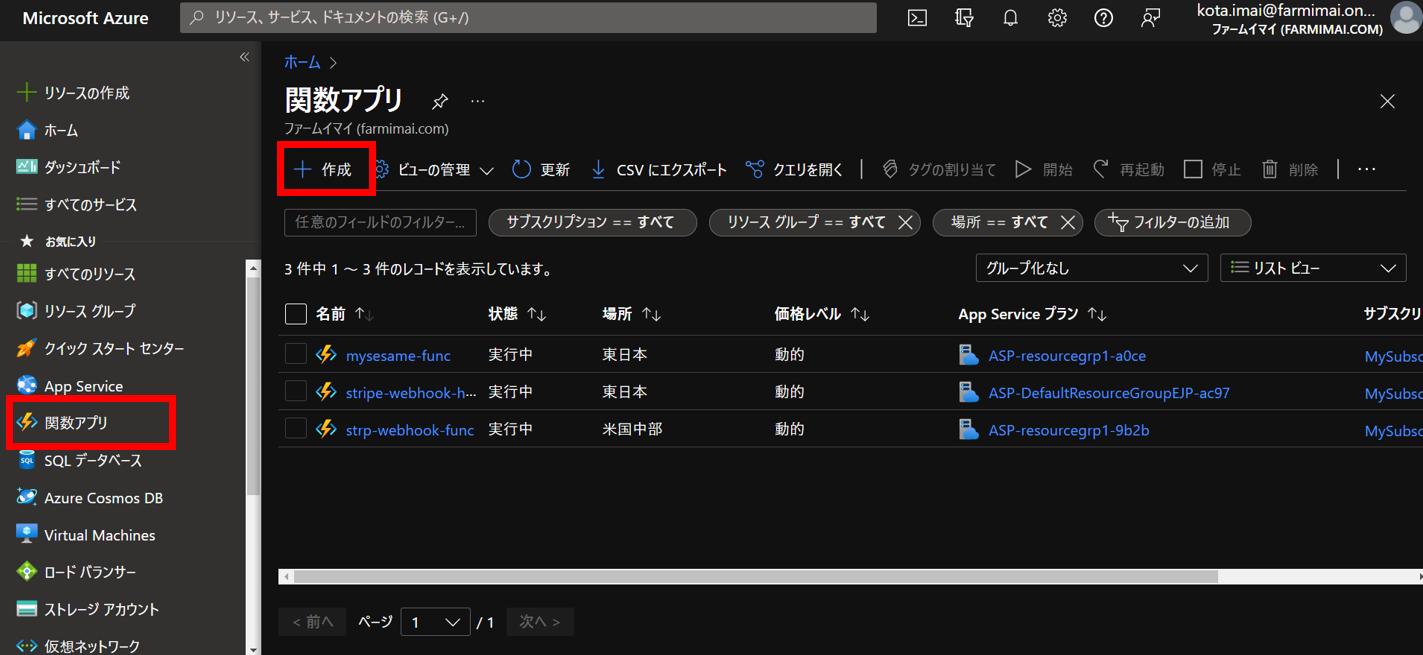Open the mysesame-func link
1423x655 pixels.
tap(398, 355)
